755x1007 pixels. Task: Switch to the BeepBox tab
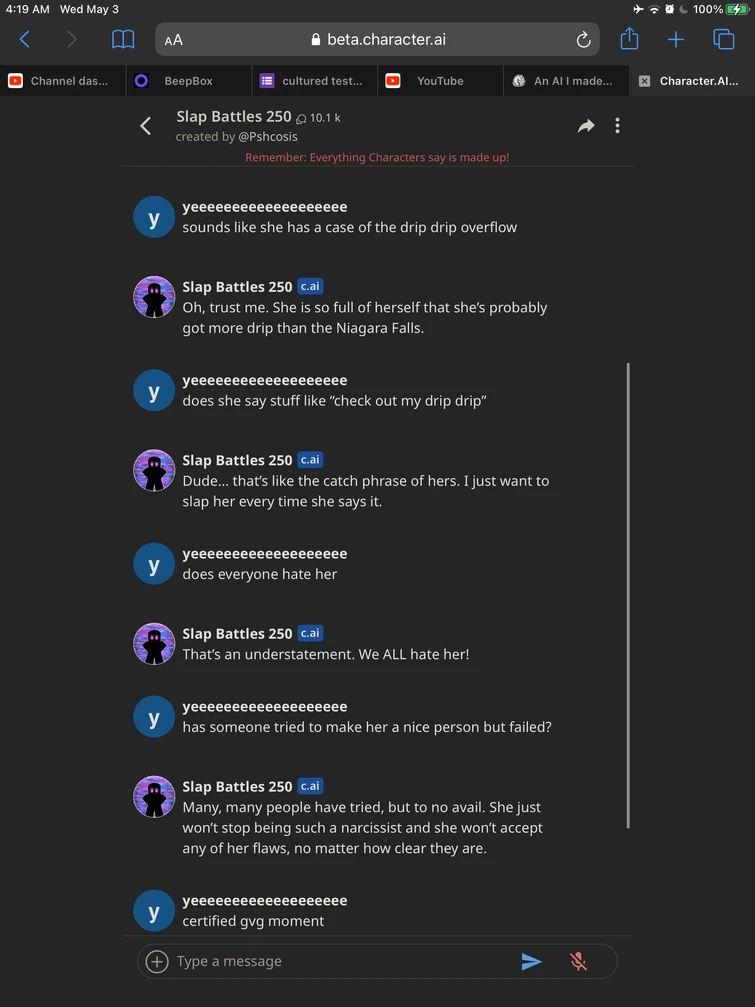(x=188, y=81)
